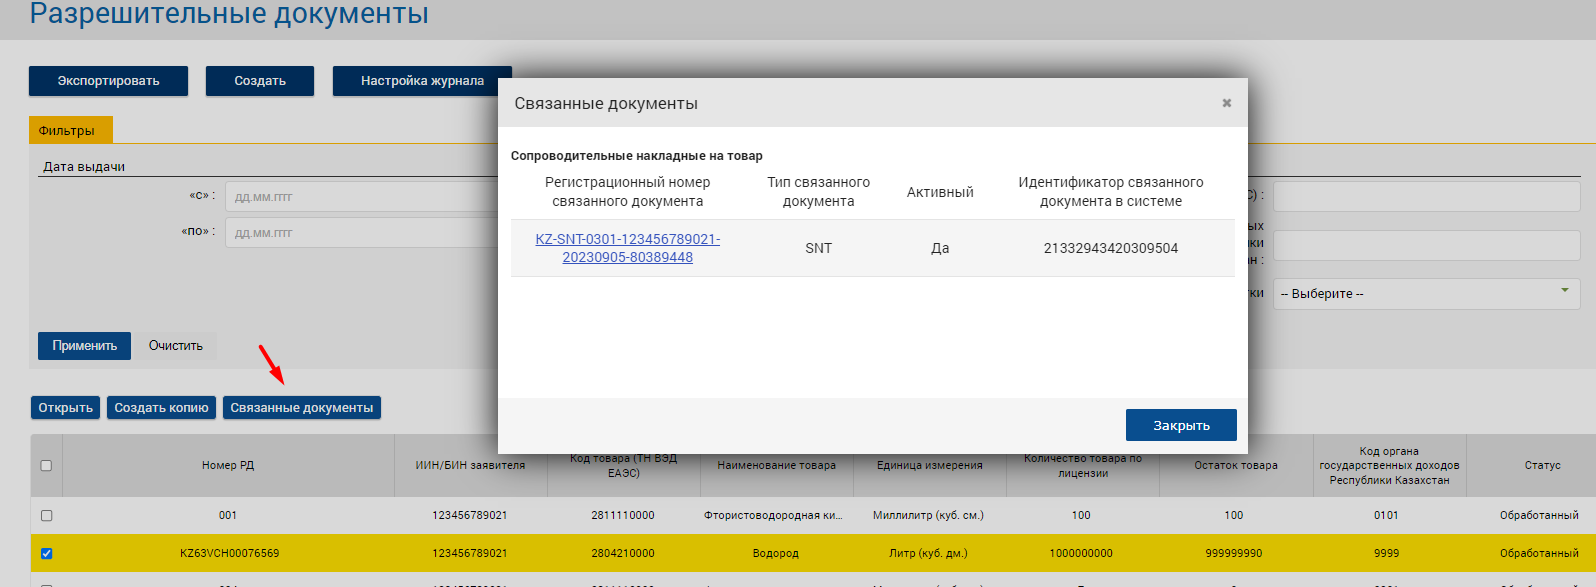Click the Применить filter button
This screenshot has height=587, width=1596.
coord(85,346)
